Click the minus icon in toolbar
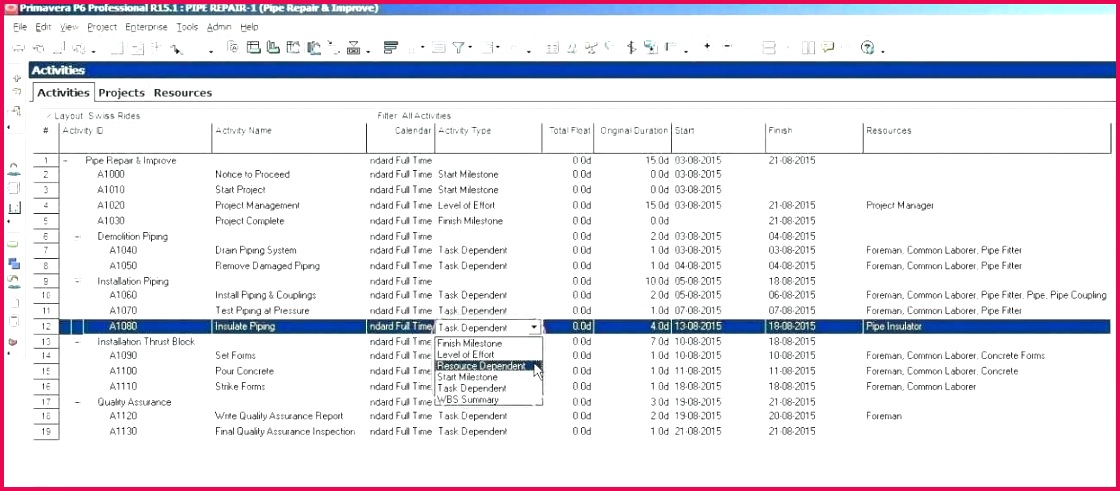This screenshot has width=1120, height=491. click(727, 46)
